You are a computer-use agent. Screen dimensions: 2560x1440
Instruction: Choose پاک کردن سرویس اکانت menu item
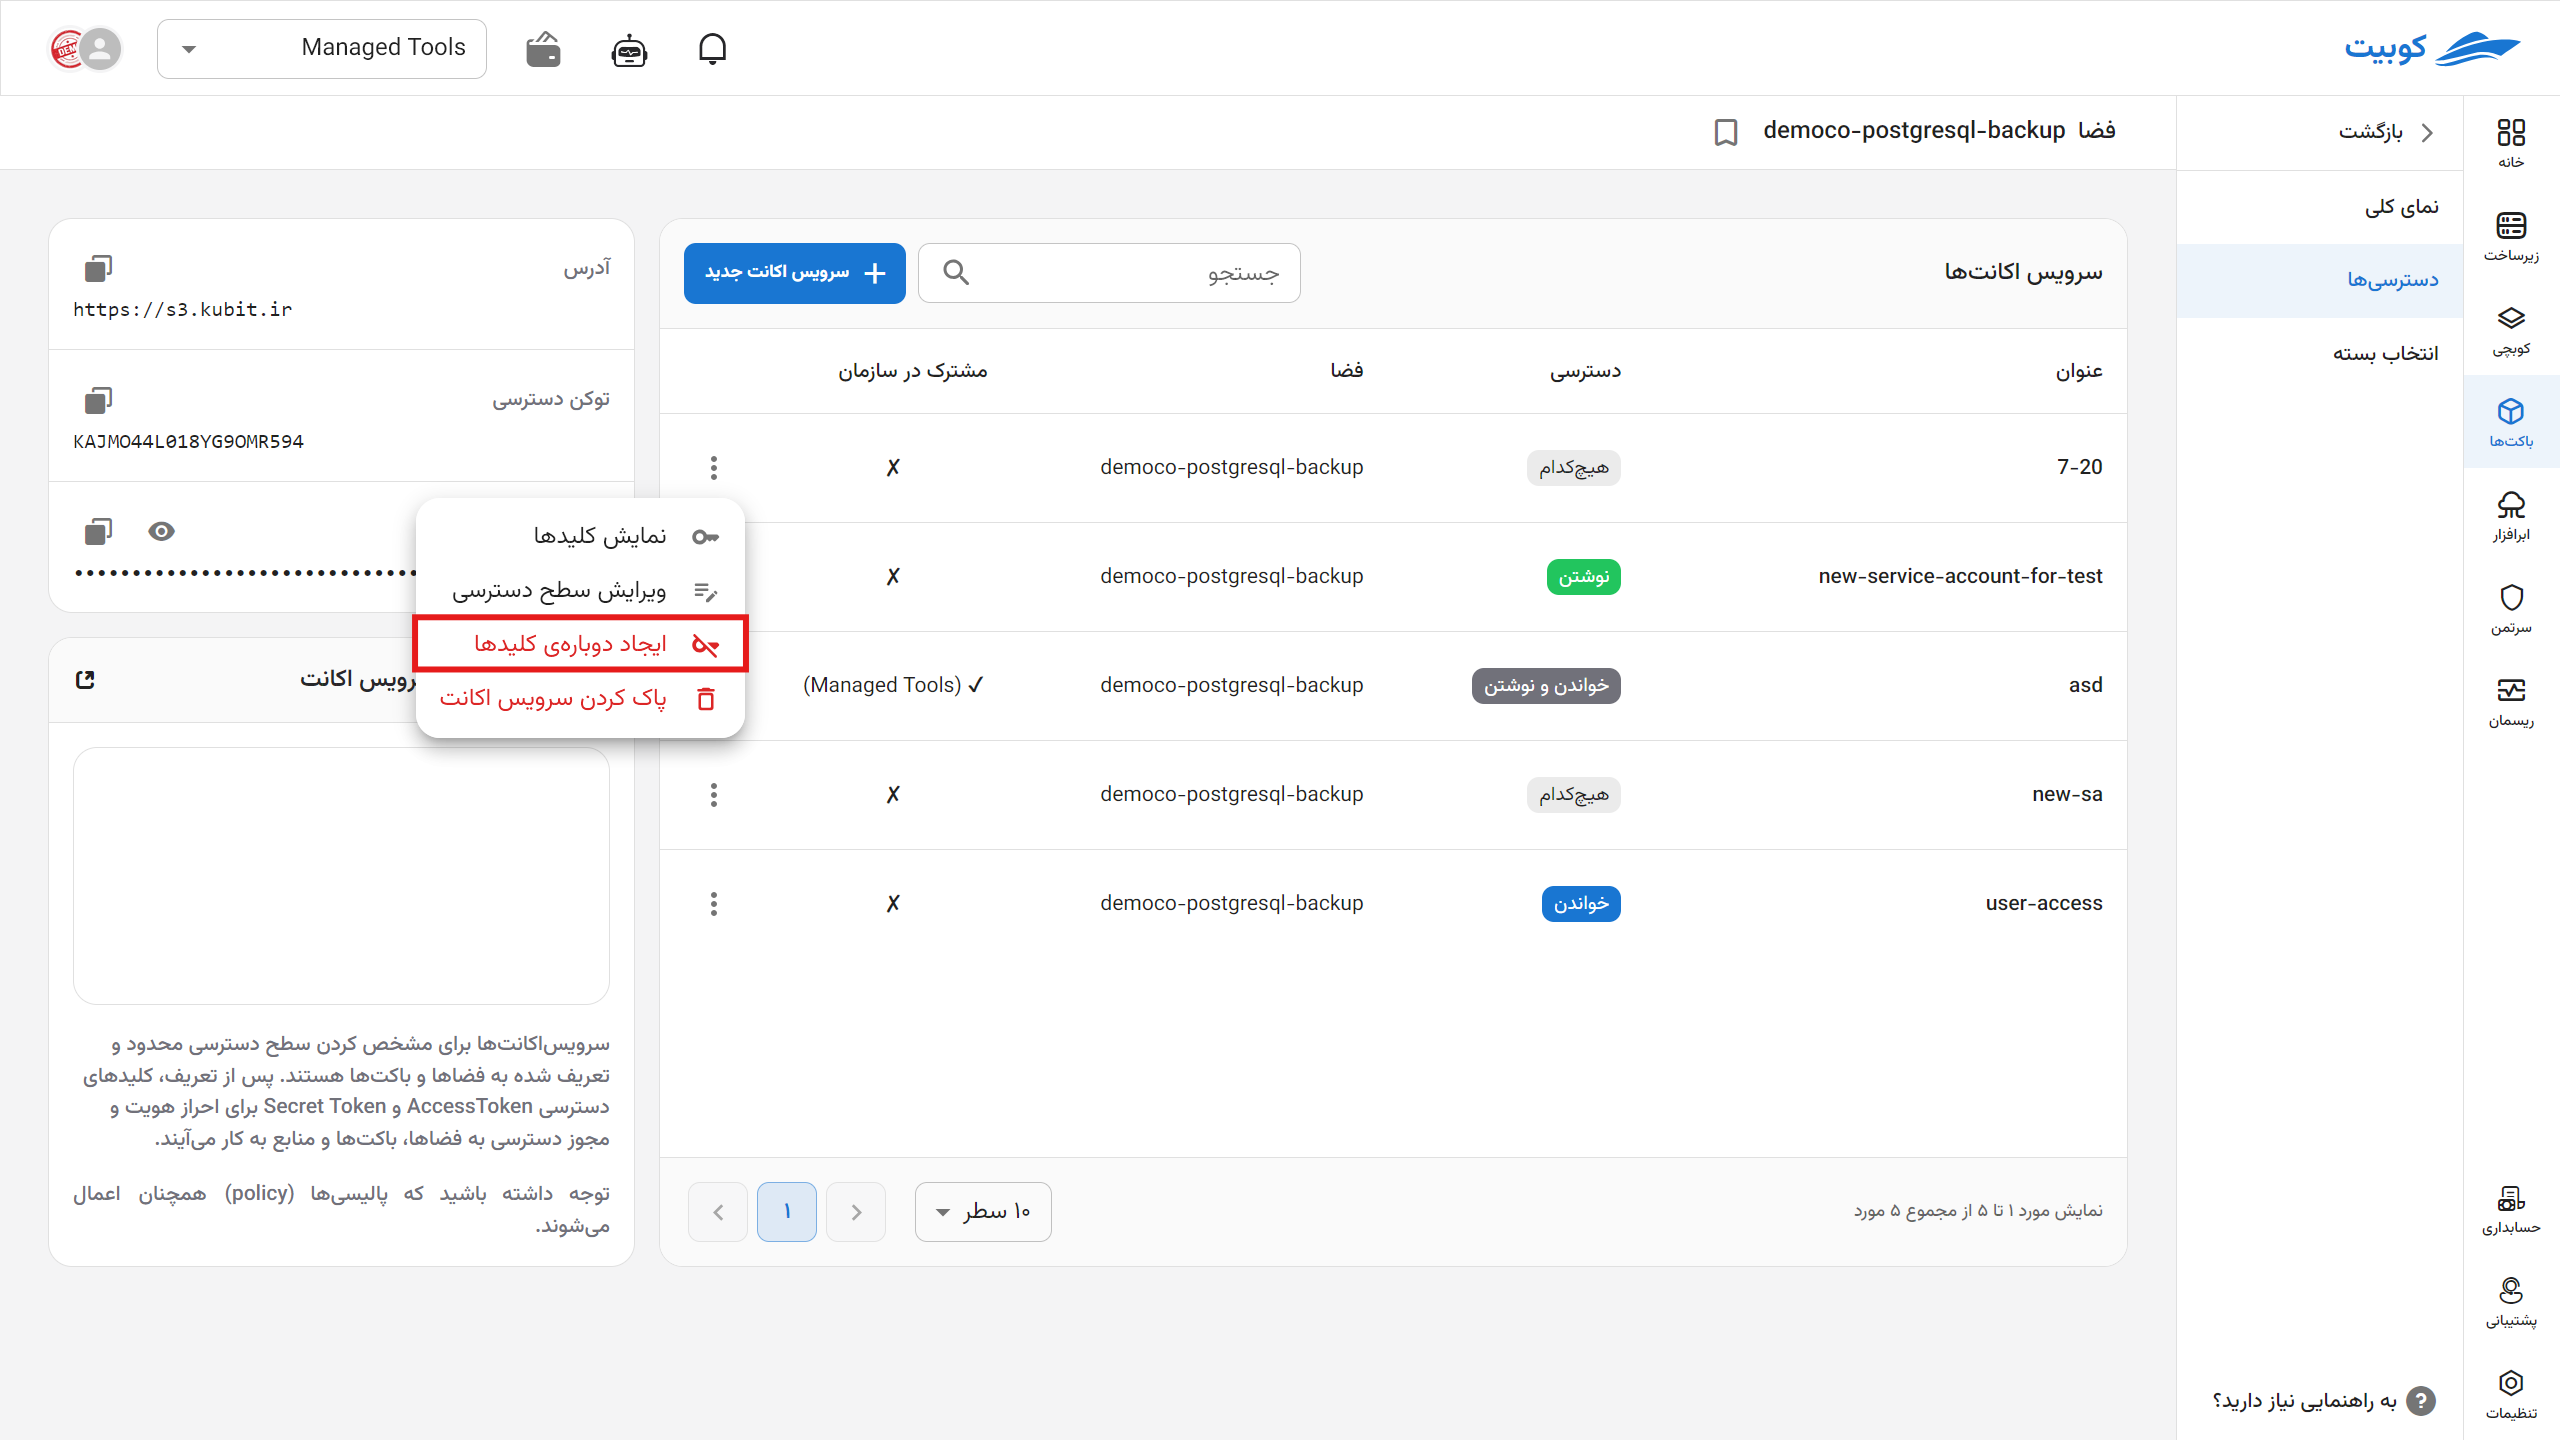(580, 698)
